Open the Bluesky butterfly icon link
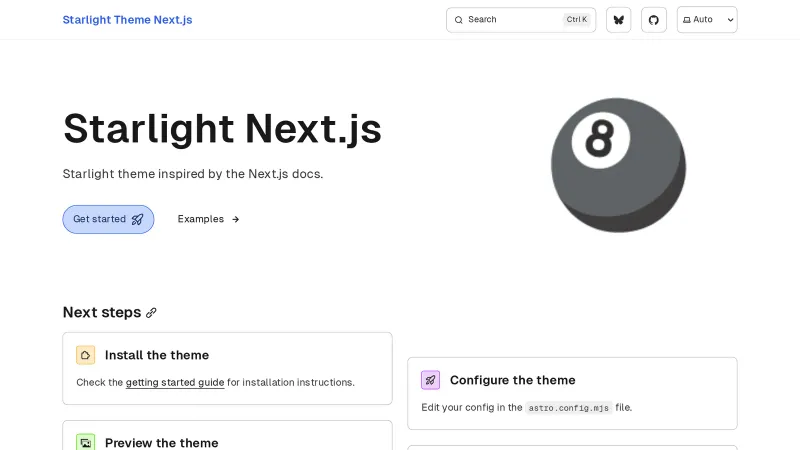The width and height of the screenshot is (800, 450). point(618,20)
